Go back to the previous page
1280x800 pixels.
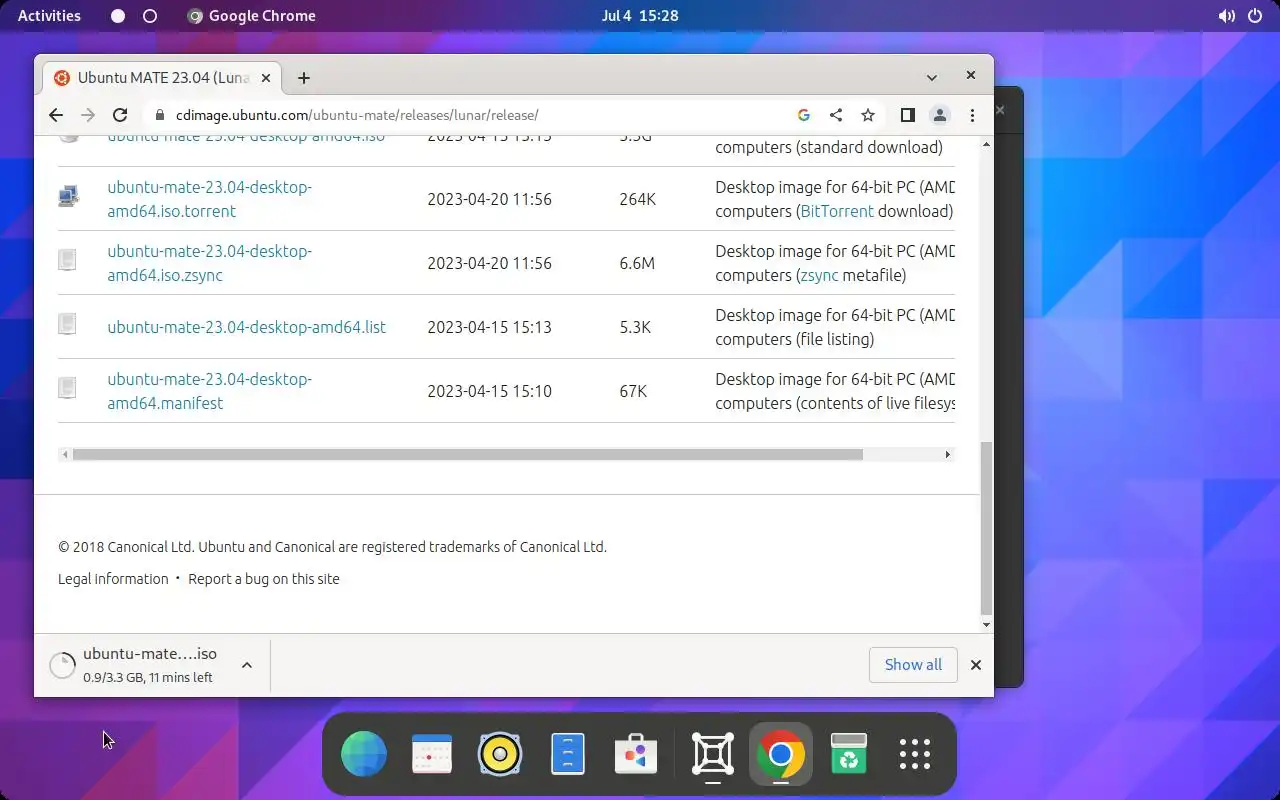tap(56, 115)
